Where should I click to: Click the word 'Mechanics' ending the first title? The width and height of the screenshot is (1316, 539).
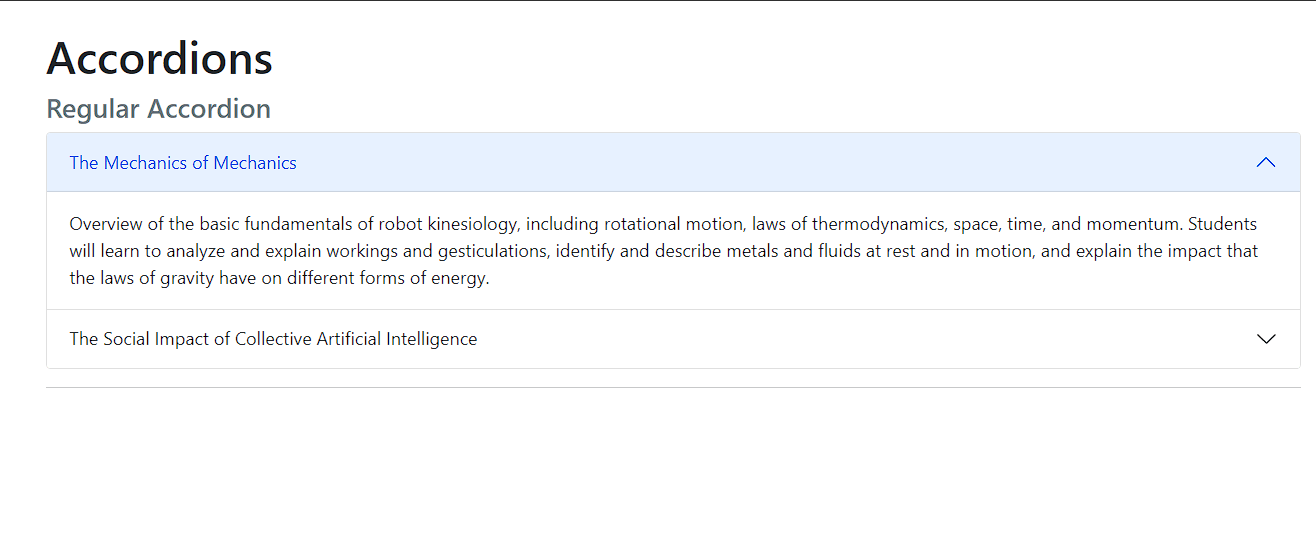255,163
